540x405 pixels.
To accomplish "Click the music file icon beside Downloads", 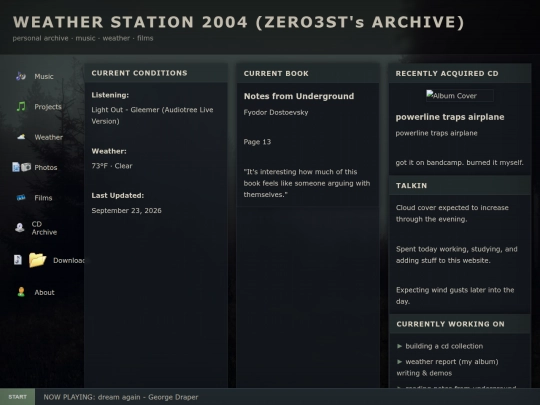I will coord(18,260).
